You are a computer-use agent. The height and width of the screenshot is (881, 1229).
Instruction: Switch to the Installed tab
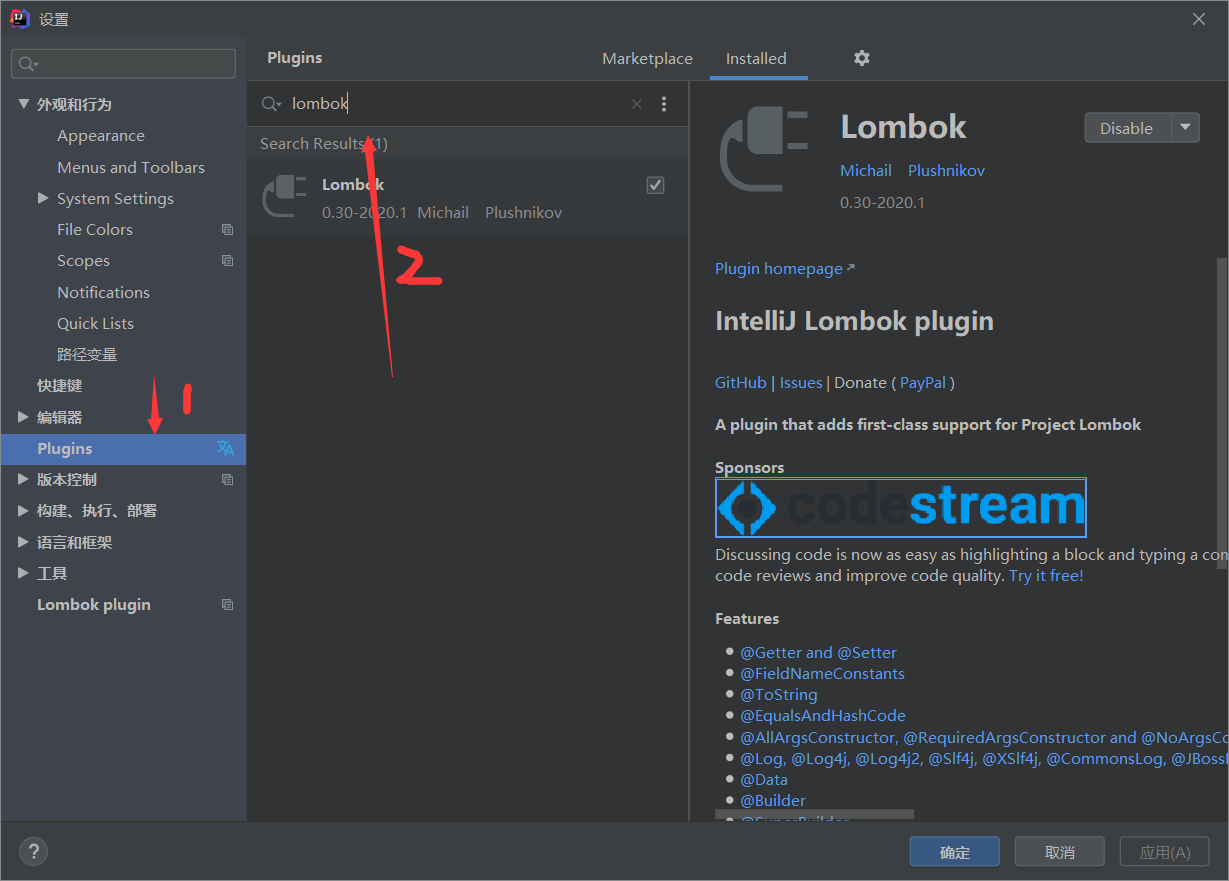point(756,59)
